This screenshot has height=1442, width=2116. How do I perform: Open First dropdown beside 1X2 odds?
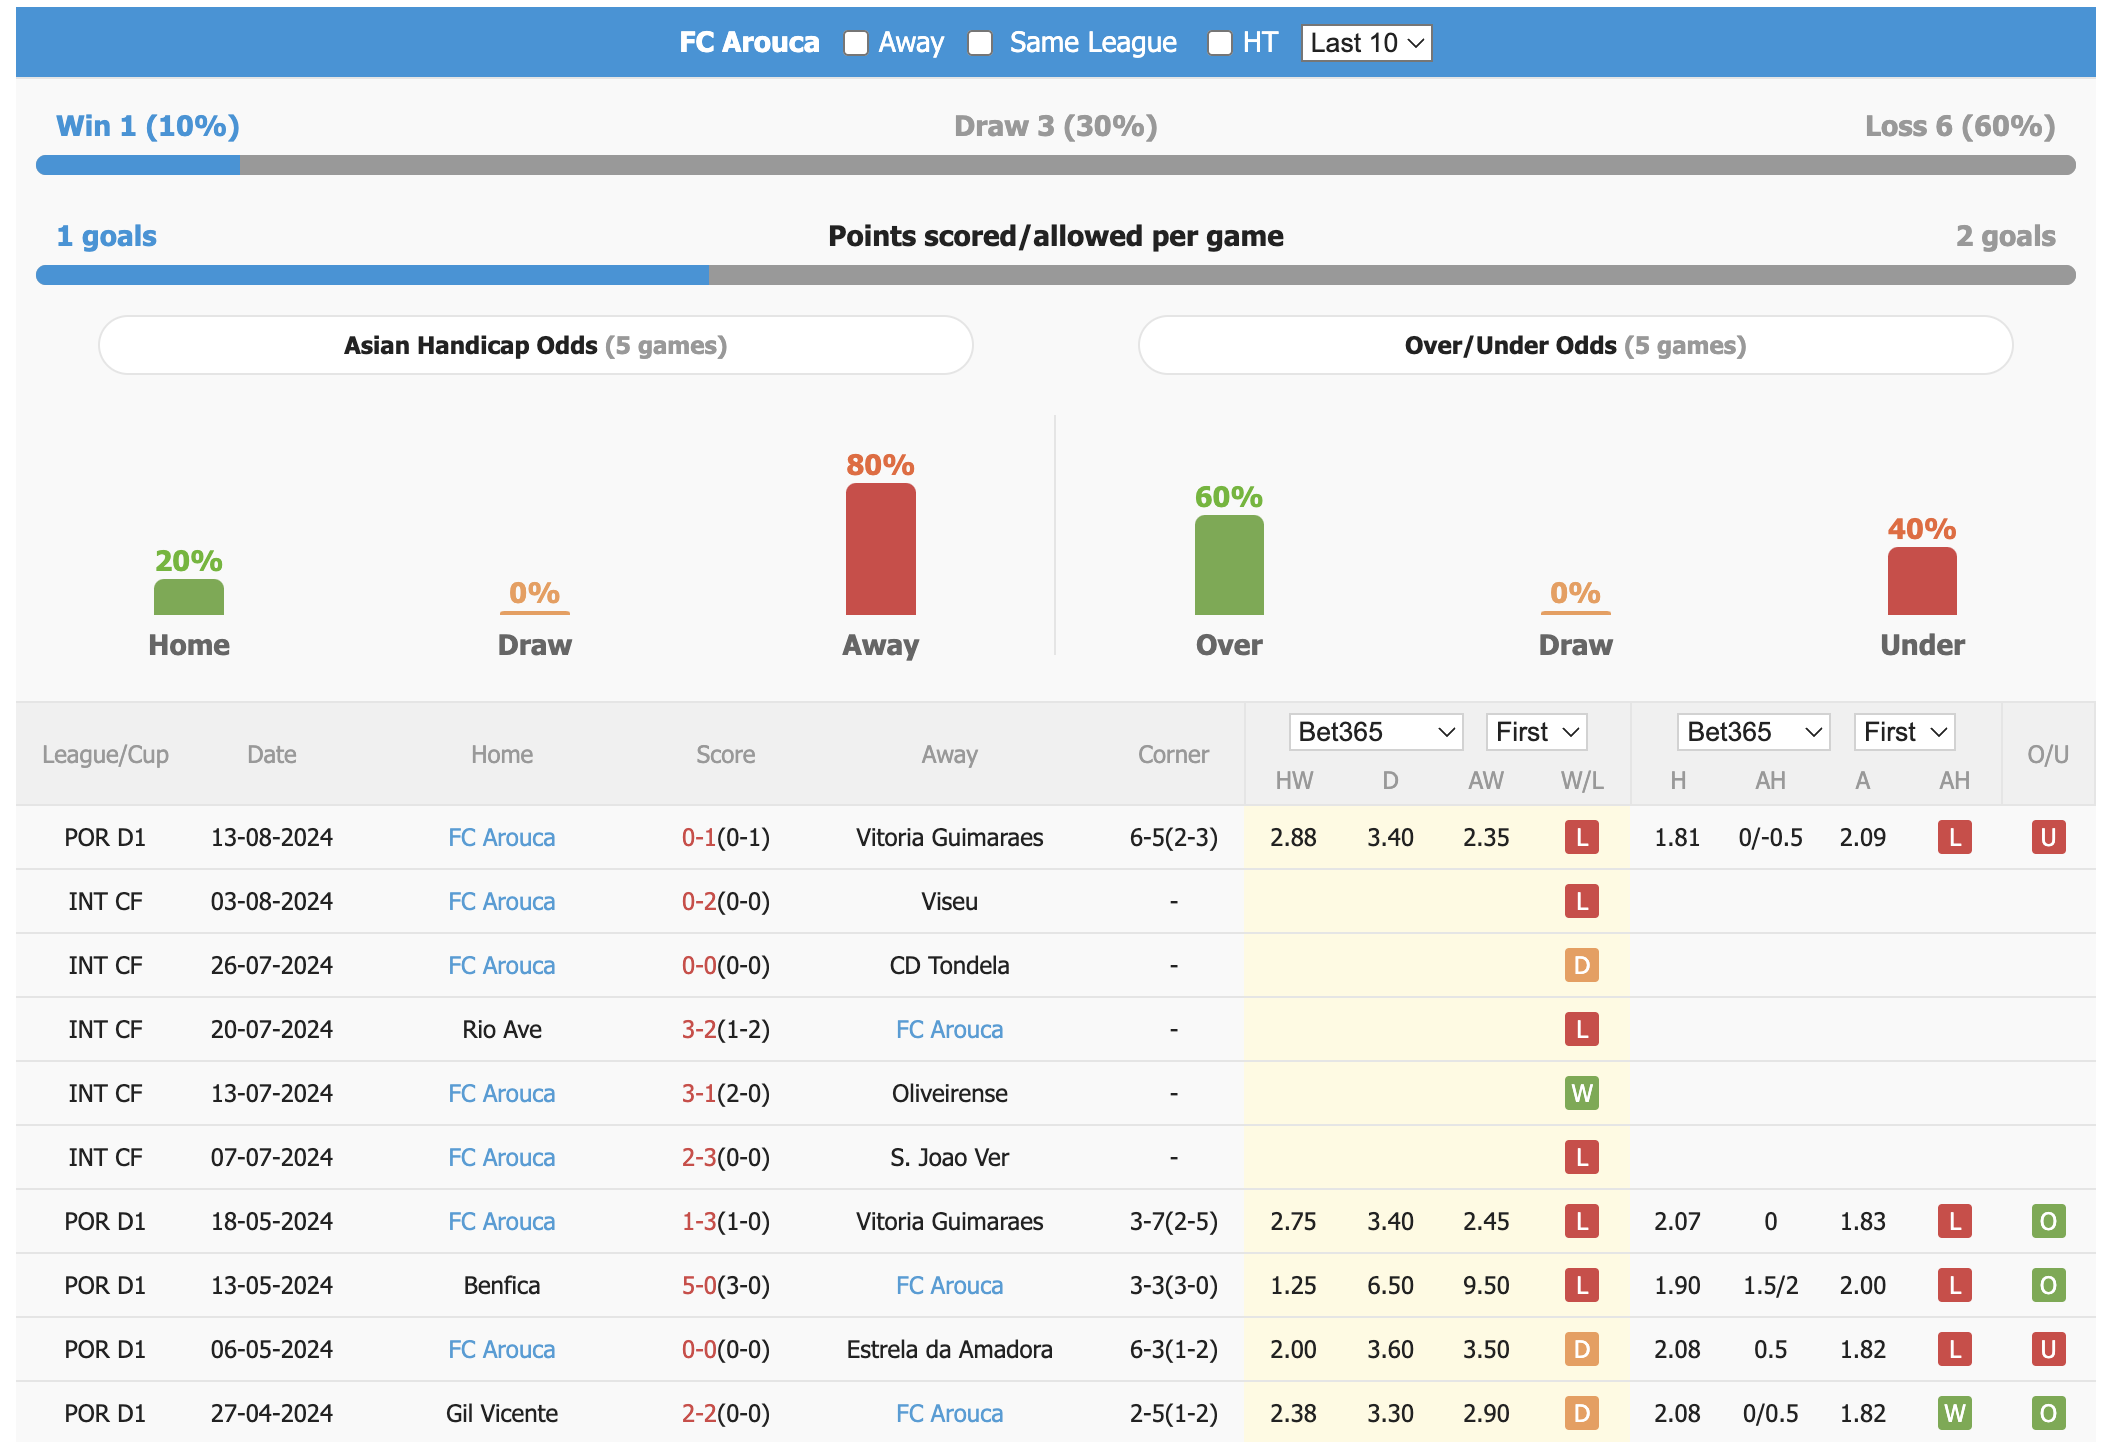click(x=1537, y=732)
